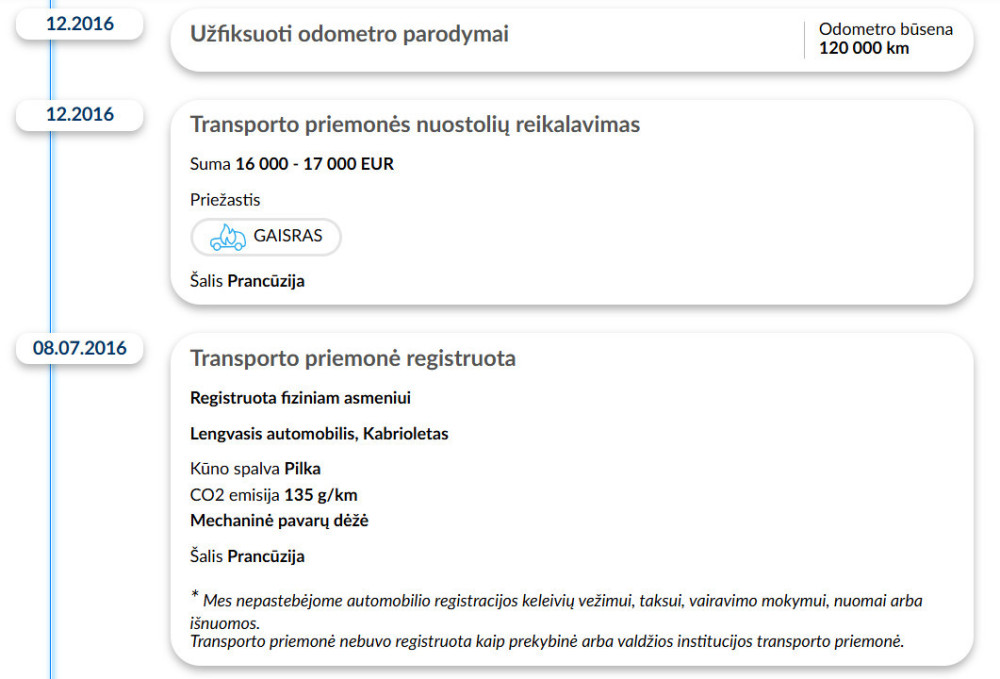Click the Kūno spalva Pilka line
The width and height of the screenshot is (1000, 679).
tap(255, 468)
